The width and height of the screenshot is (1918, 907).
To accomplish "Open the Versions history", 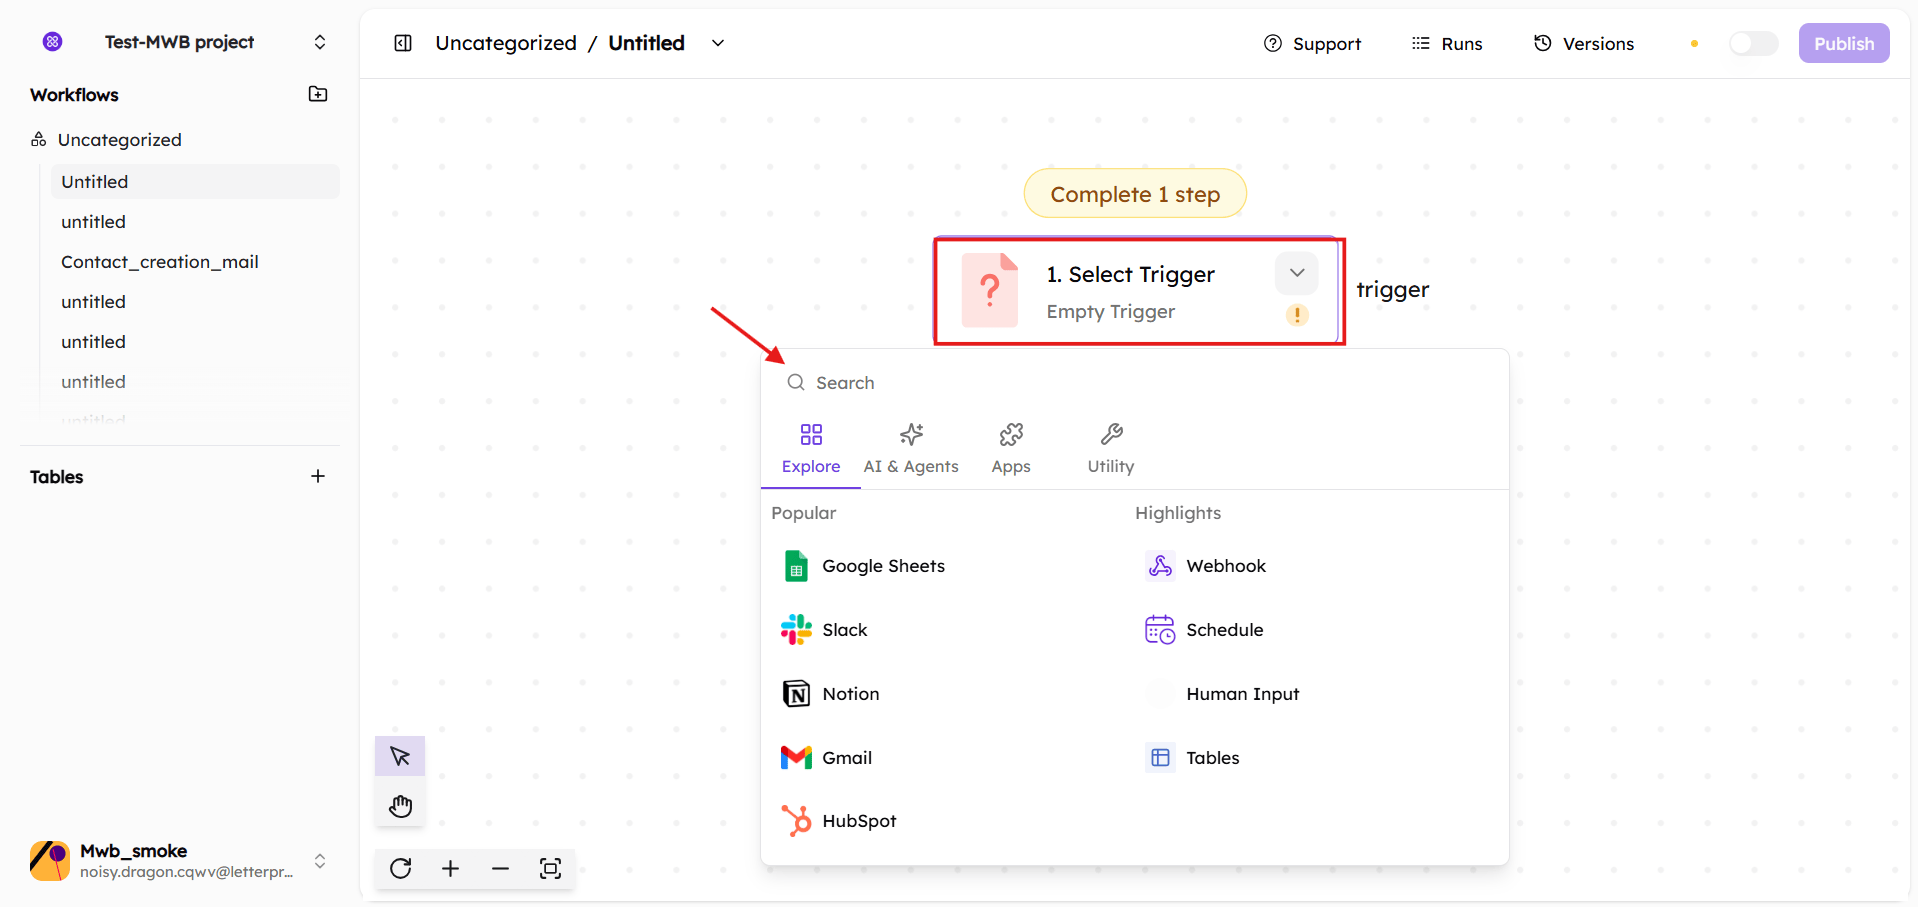I will 1584,43.
